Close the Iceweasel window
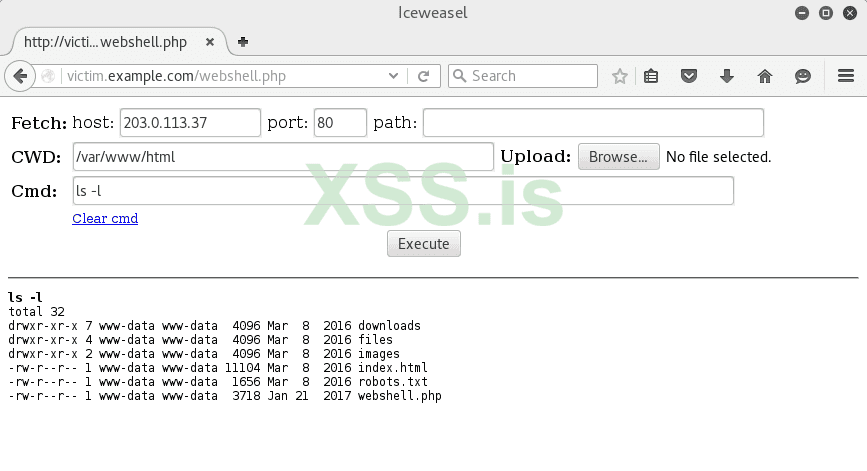The image size is (867, 471). click(850, 13)
